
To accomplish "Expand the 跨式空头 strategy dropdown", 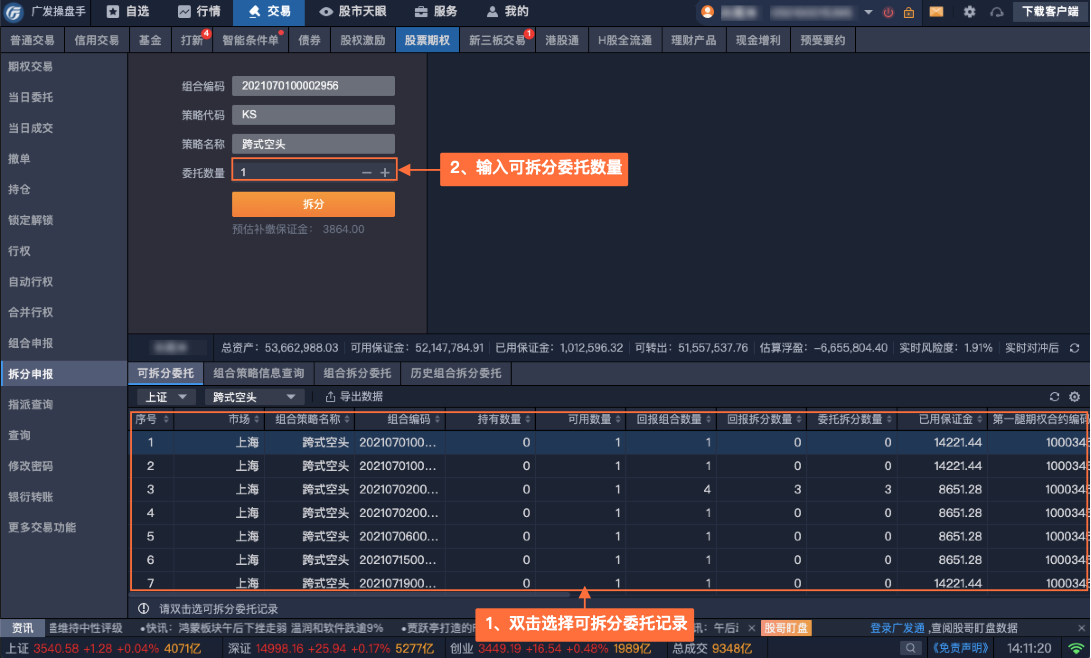I will [254, 397].
